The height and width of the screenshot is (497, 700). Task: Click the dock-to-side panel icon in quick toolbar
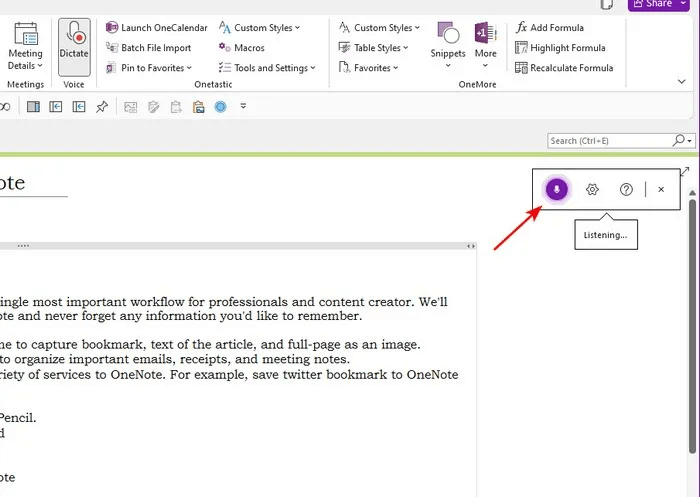pyautogui.click(x=33, y=107)
